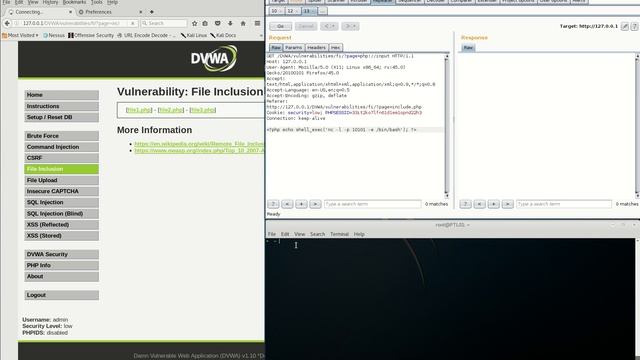Open file3.php link
The width and height of the screenshot is (640, 360).
coord(203,110)
